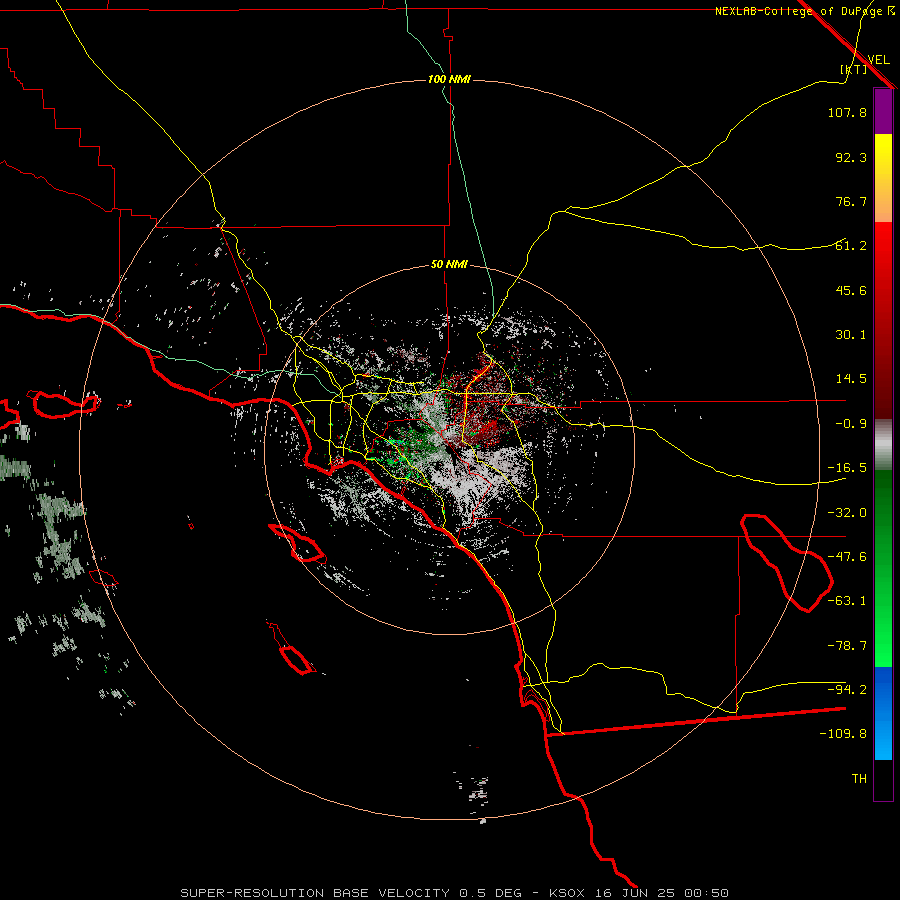The height and width of the screenshot is (900, 900).
Task: Click the Salton Sea outline on the map
Action: click(786, 563)
